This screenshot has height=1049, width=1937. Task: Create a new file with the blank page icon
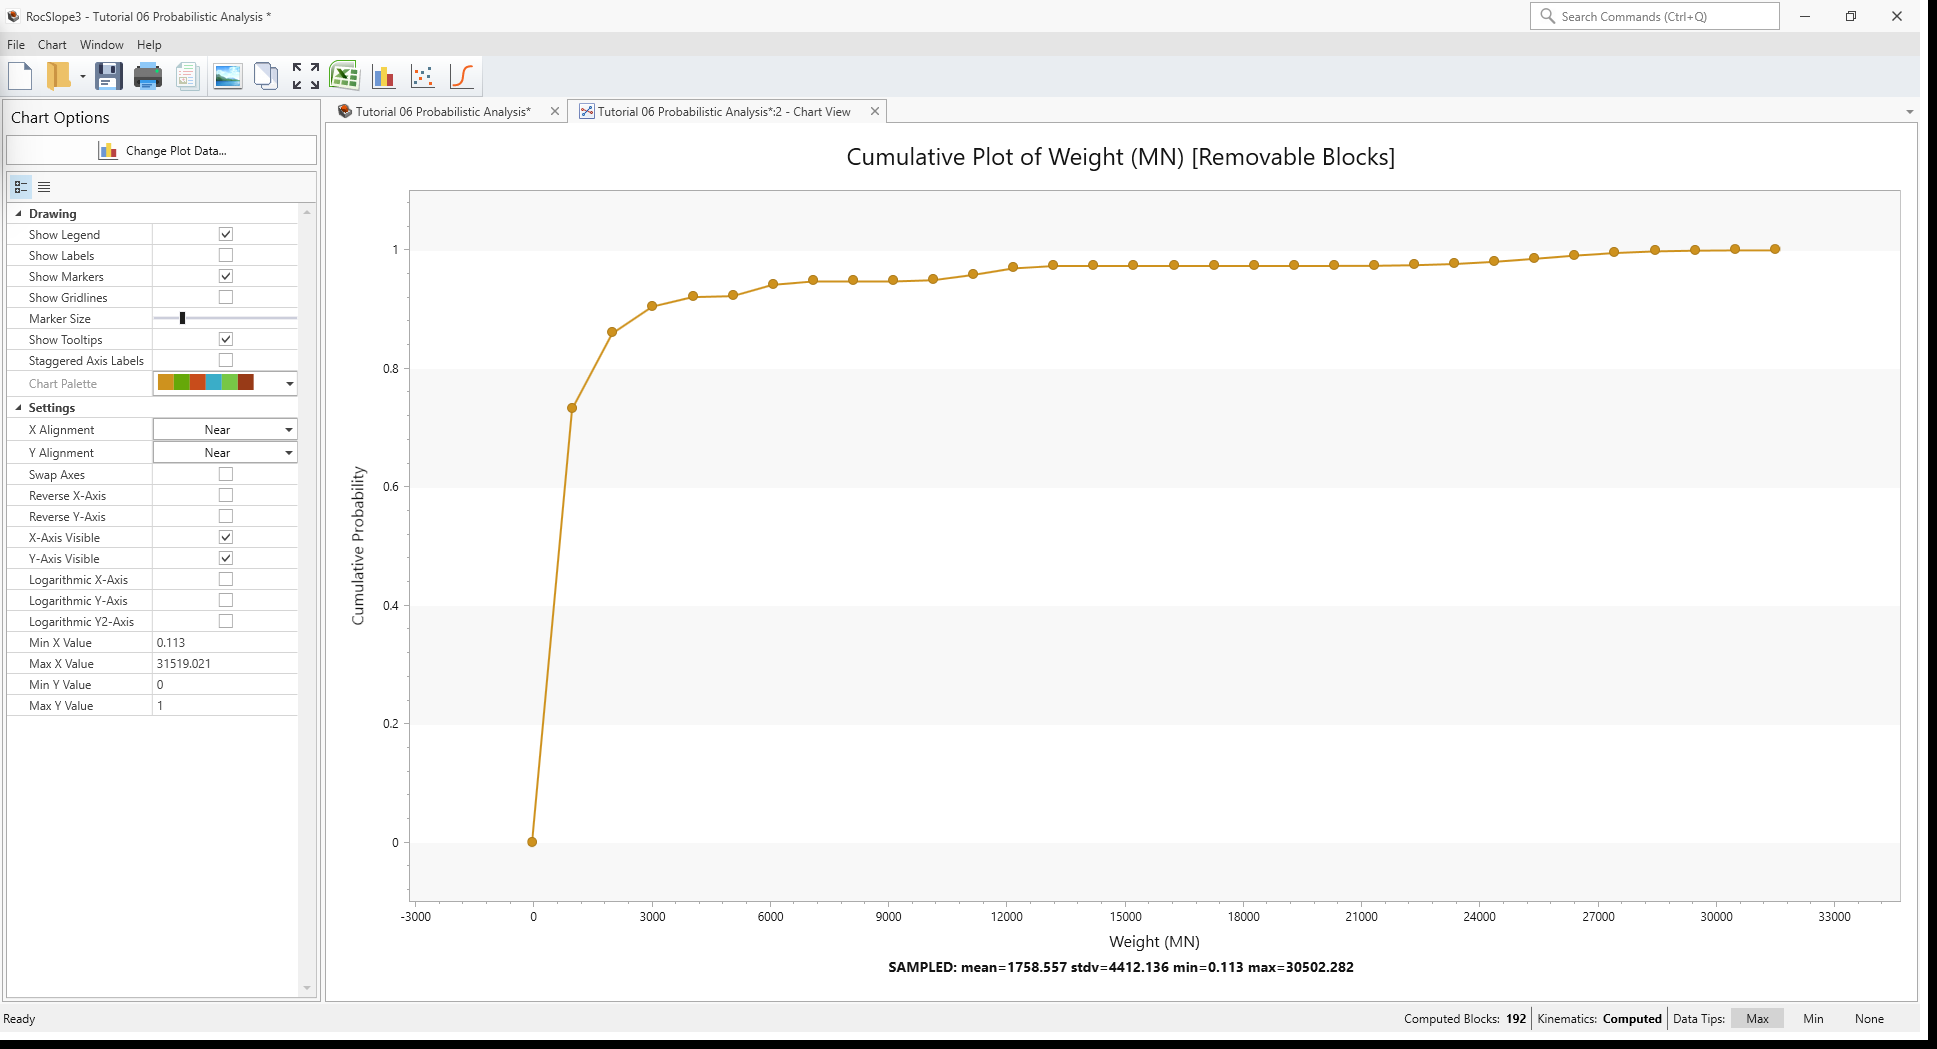click(20, 76)
